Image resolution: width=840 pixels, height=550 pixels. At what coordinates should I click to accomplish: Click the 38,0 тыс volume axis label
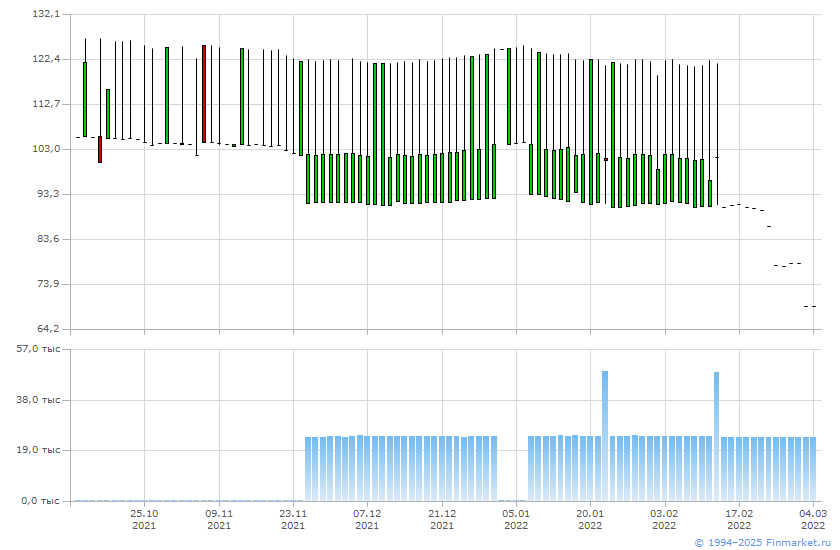pyautogui.click(x=38, y=400)
